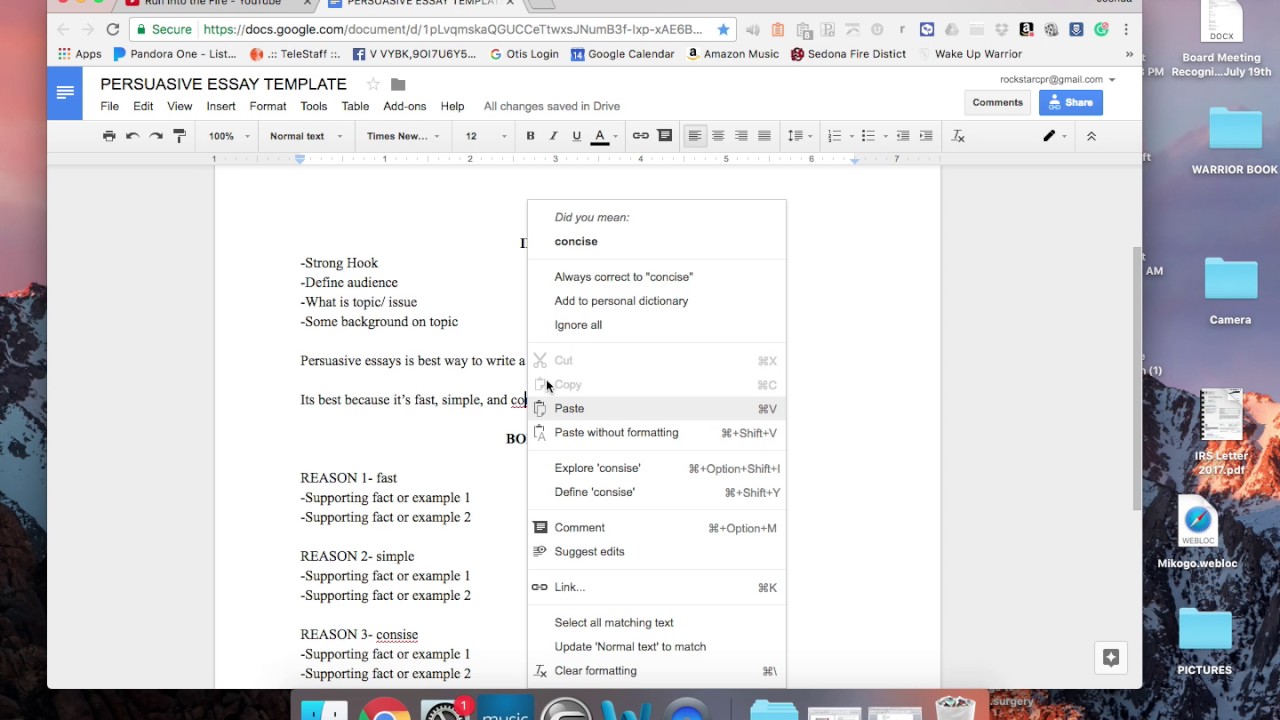The width and height of the screenshot is (1280, 720).
Task: Open the Times New font dropdown
Action: [403, 136]
